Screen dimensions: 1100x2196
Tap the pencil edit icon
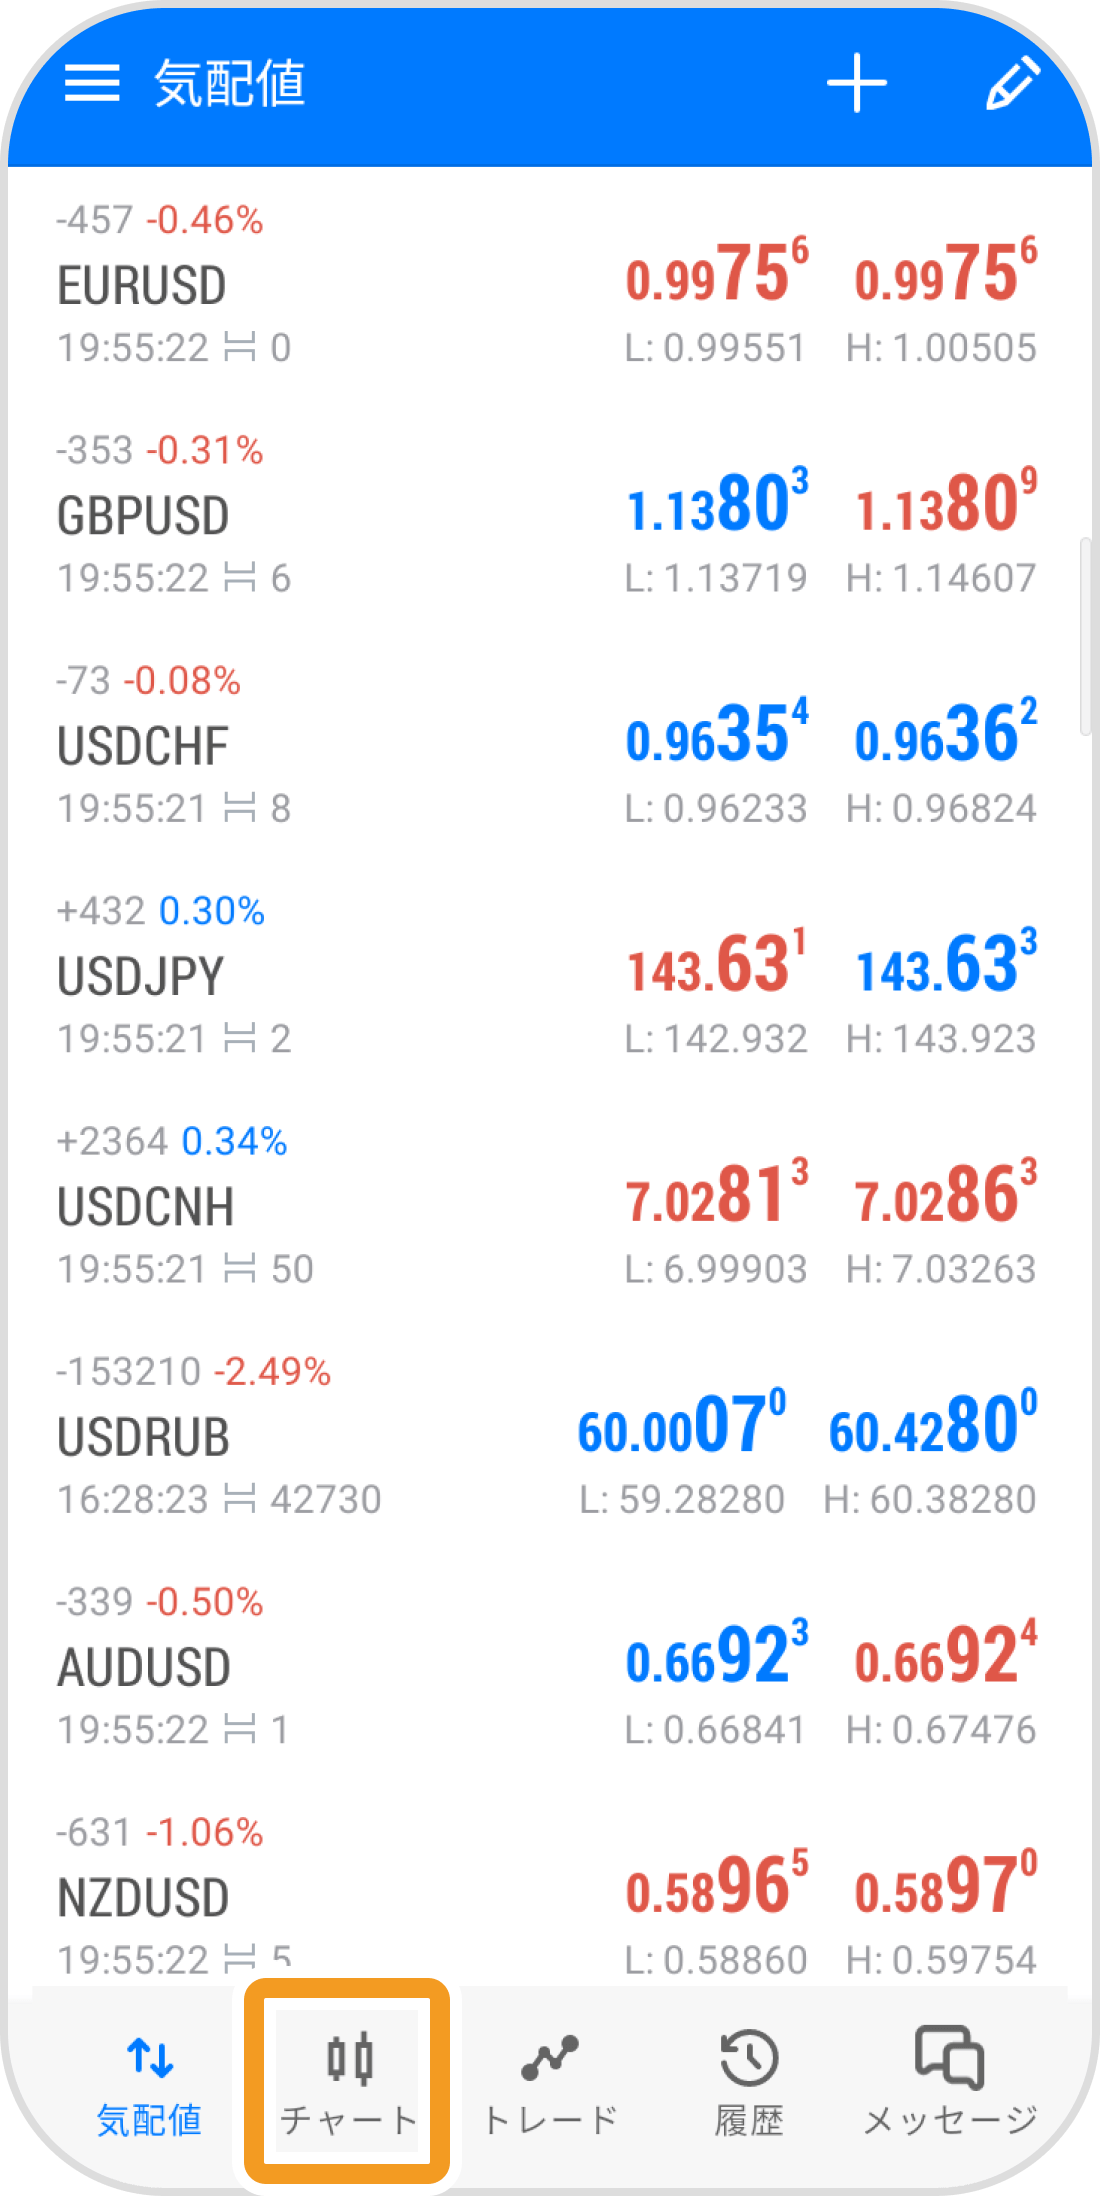coord(1012,83)
